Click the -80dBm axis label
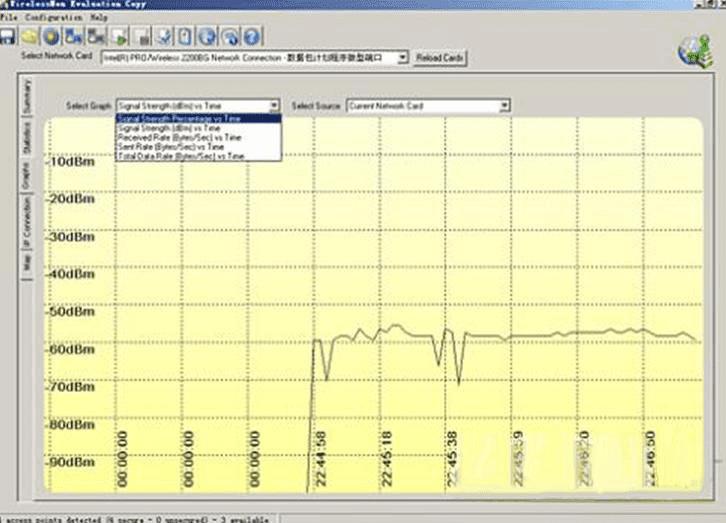 tap(70, 424)
